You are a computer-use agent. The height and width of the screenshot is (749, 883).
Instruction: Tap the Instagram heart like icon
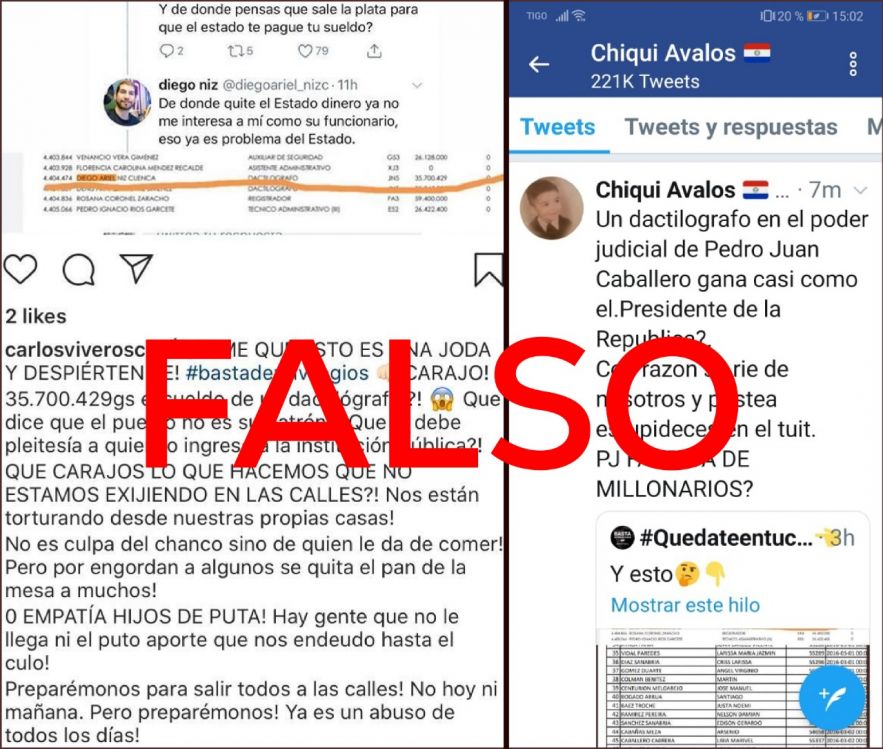(20, 268)
